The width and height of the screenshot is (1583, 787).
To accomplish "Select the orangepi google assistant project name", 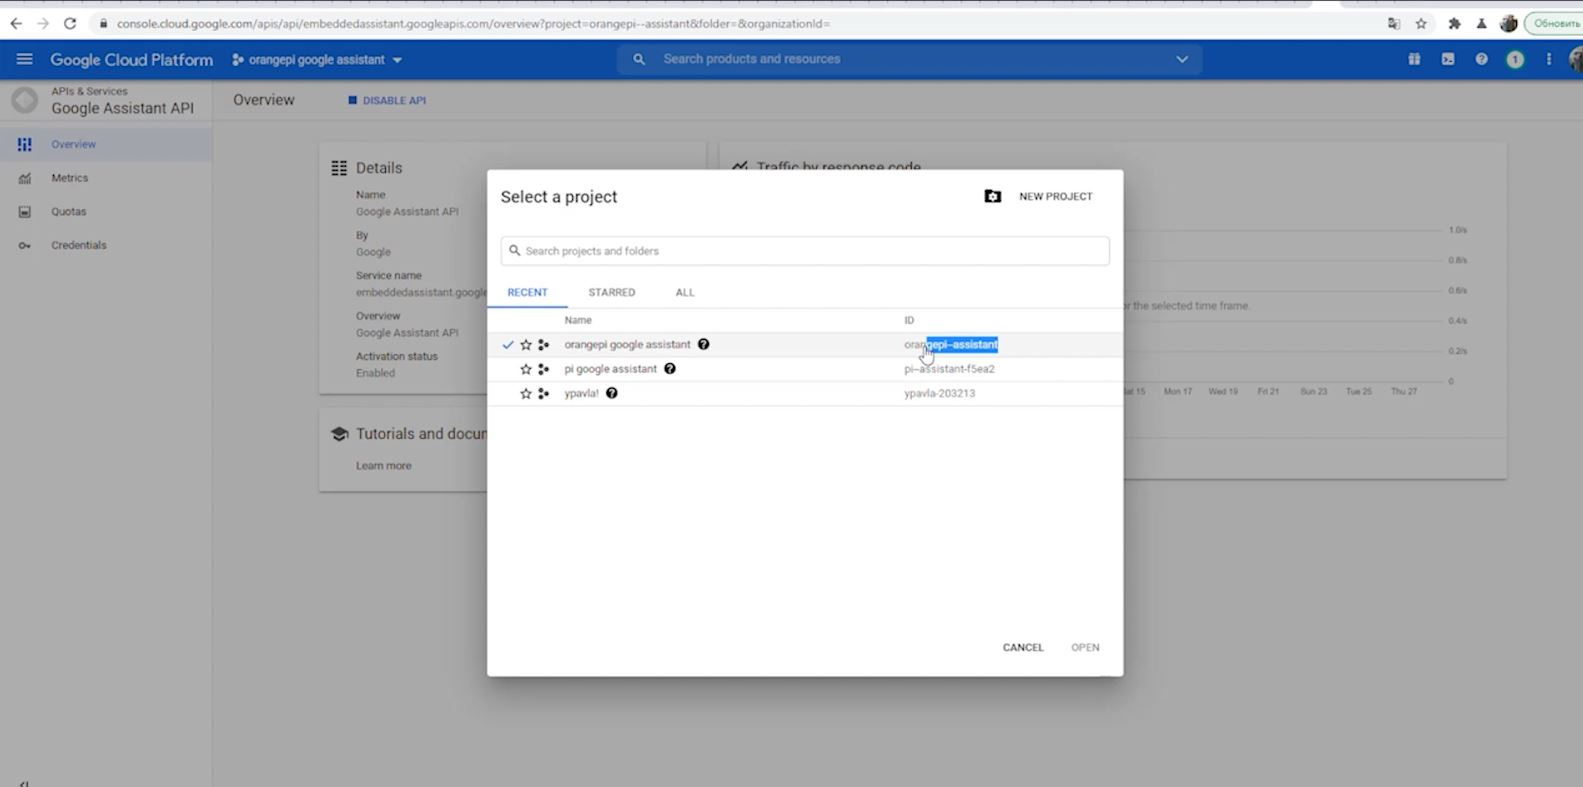I will click(x=627, y=344).
